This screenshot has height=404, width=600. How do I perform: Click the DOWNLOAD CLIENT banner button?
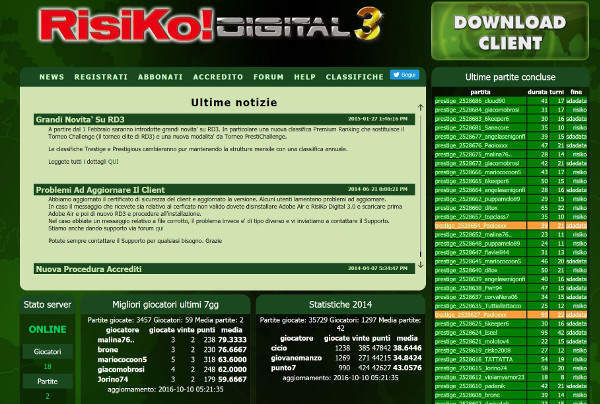click(x=510, y=31)
